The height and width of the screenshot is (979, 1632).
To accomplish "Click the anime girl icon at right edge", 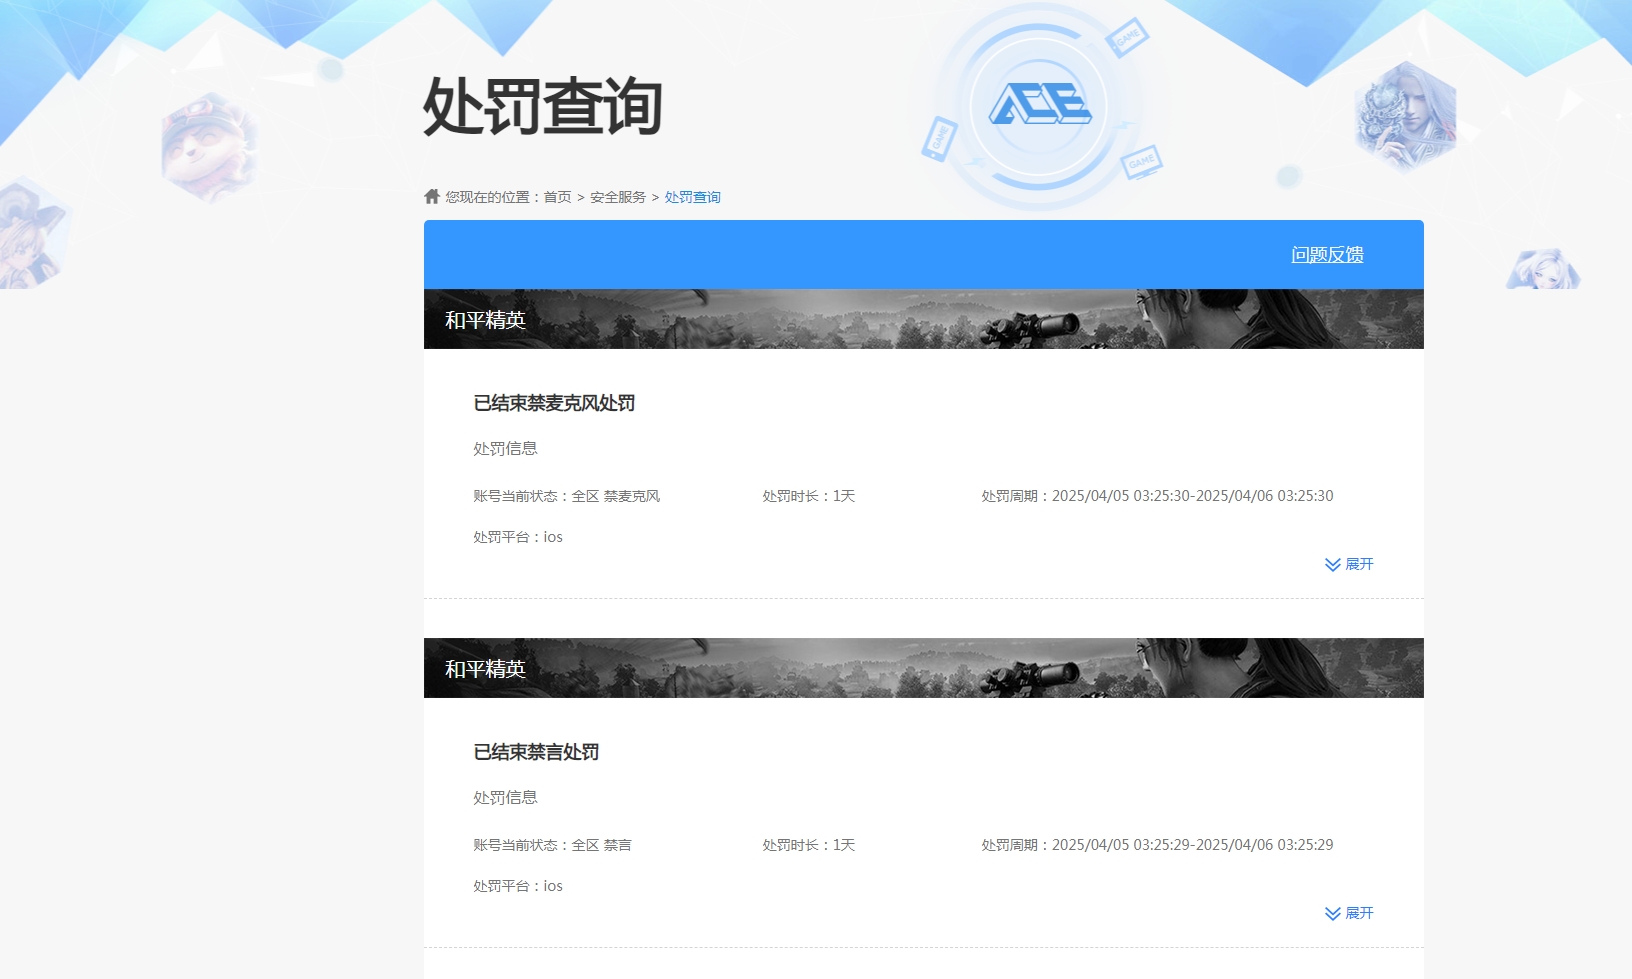I will 1543,270.
